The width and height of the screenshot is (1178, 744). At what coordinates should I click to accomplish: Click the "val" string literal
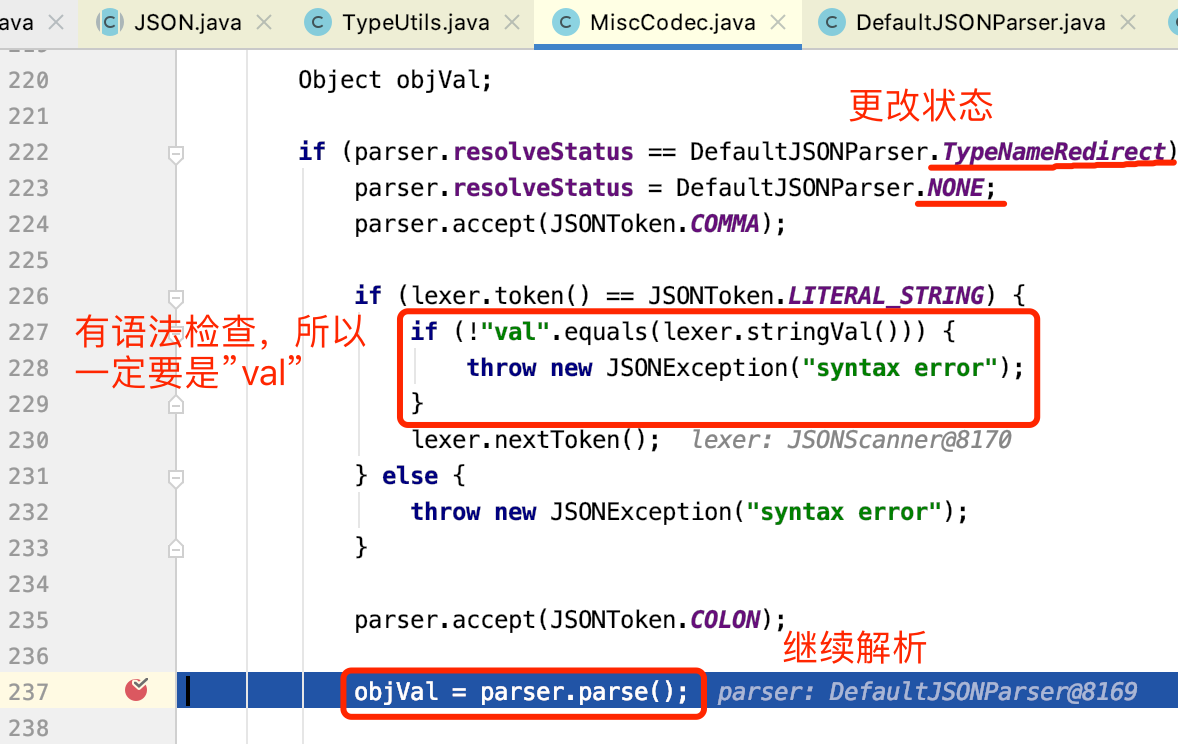pyautogui.click(x=515, y=331)
